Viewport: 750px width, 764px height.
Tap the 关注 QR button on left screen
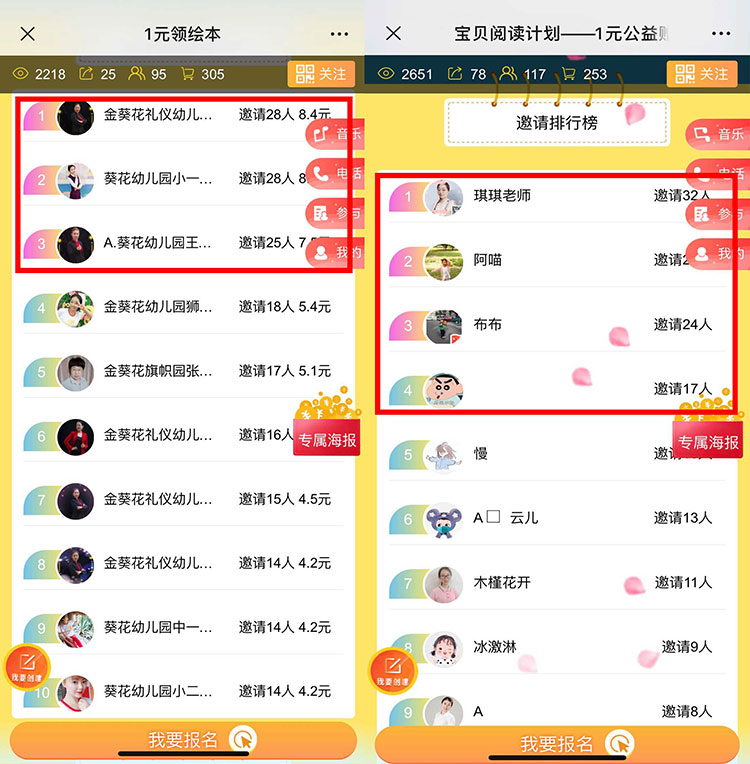(321, 74)
